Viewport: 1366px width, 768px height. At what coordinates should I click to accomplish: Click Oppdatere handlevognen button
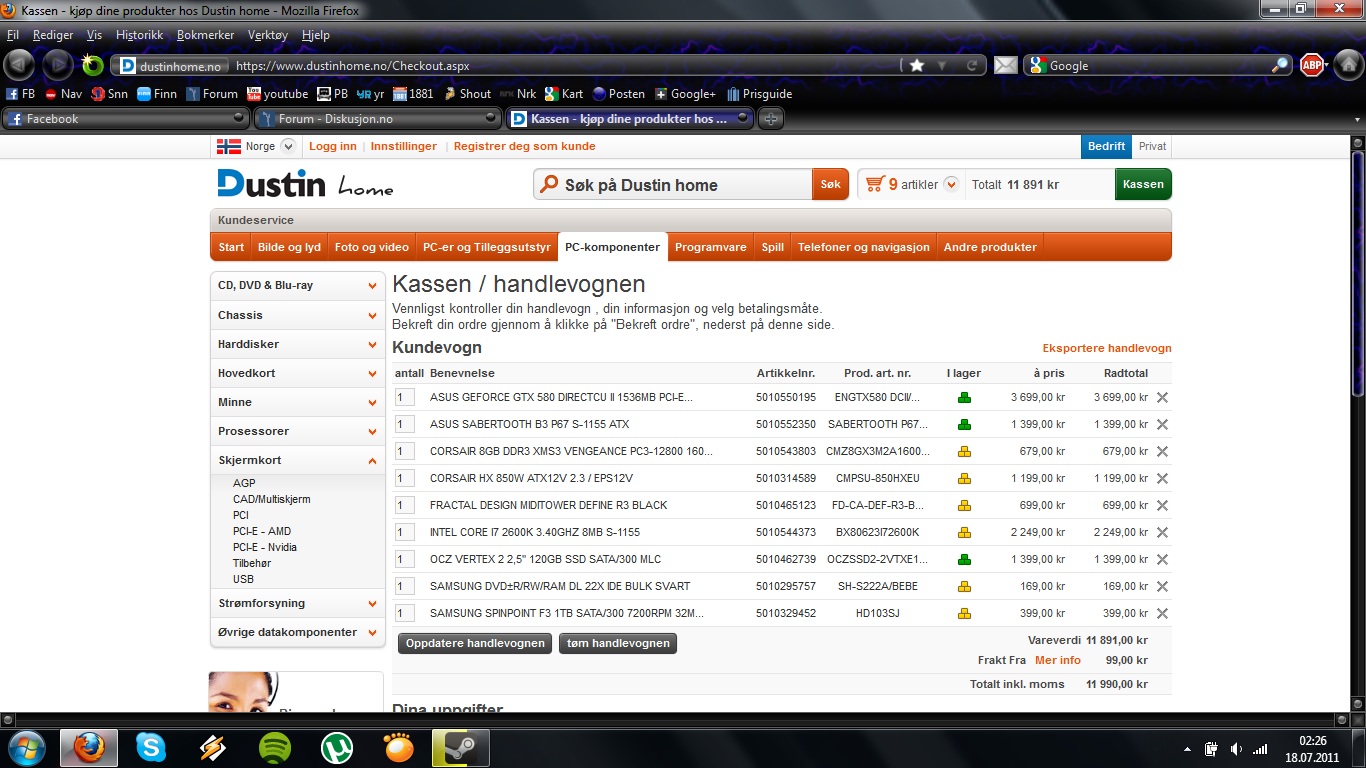[x=475, y=643]
